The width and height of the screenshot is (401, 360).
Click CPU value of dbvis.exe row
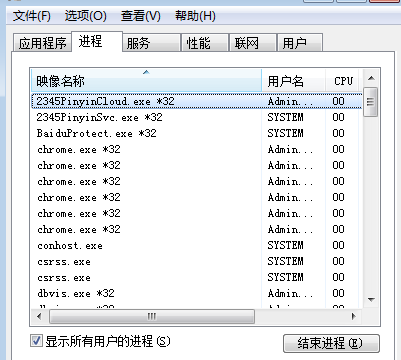[338, 293]
